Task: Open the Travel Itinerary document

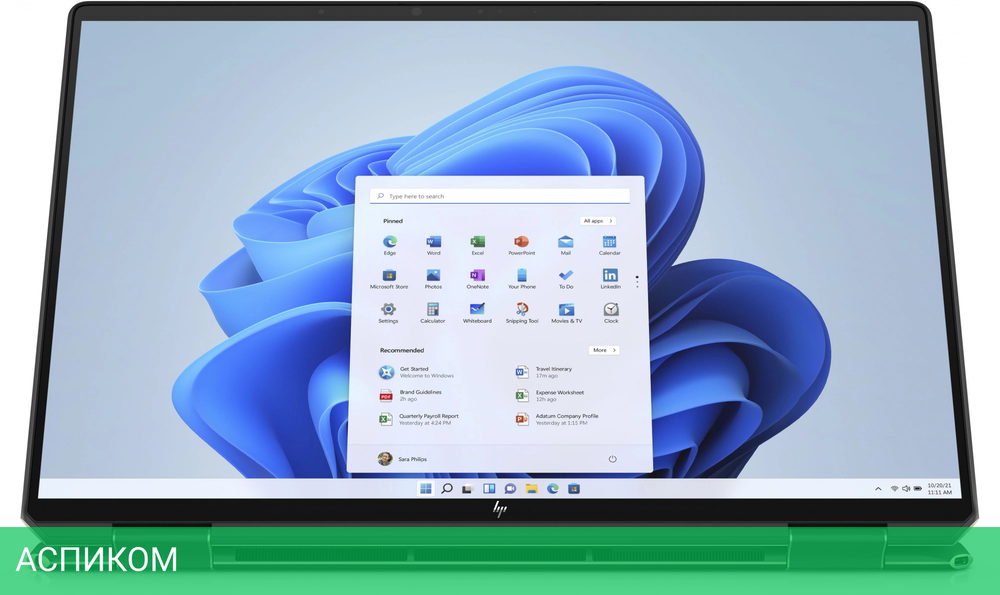Action: point(553,372)
